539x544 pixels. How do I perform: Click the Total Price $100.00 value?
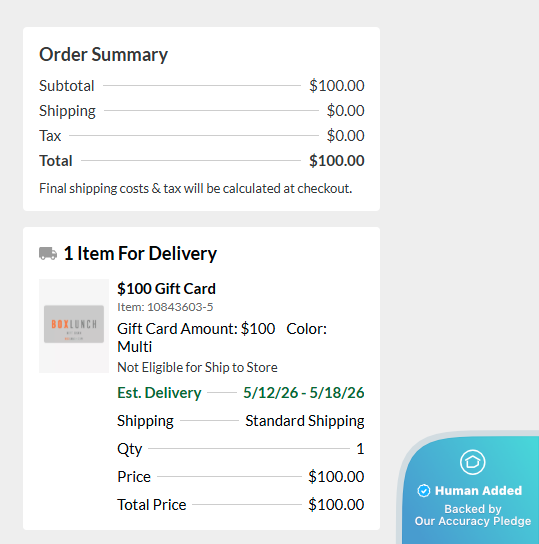point(336,505)
